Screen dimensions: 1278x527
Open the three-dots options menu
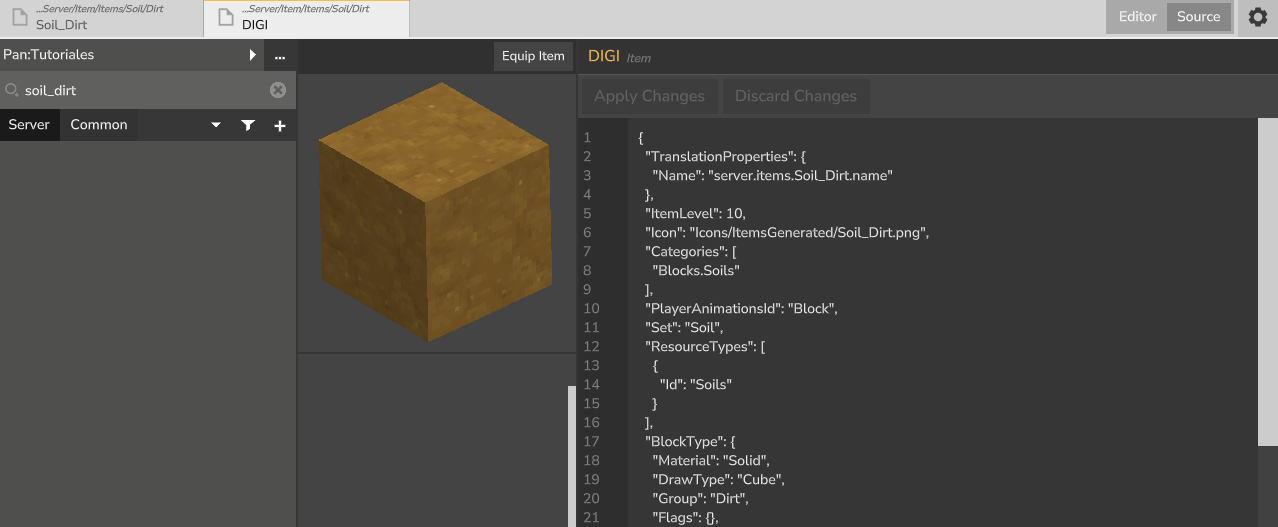[280, 55]
